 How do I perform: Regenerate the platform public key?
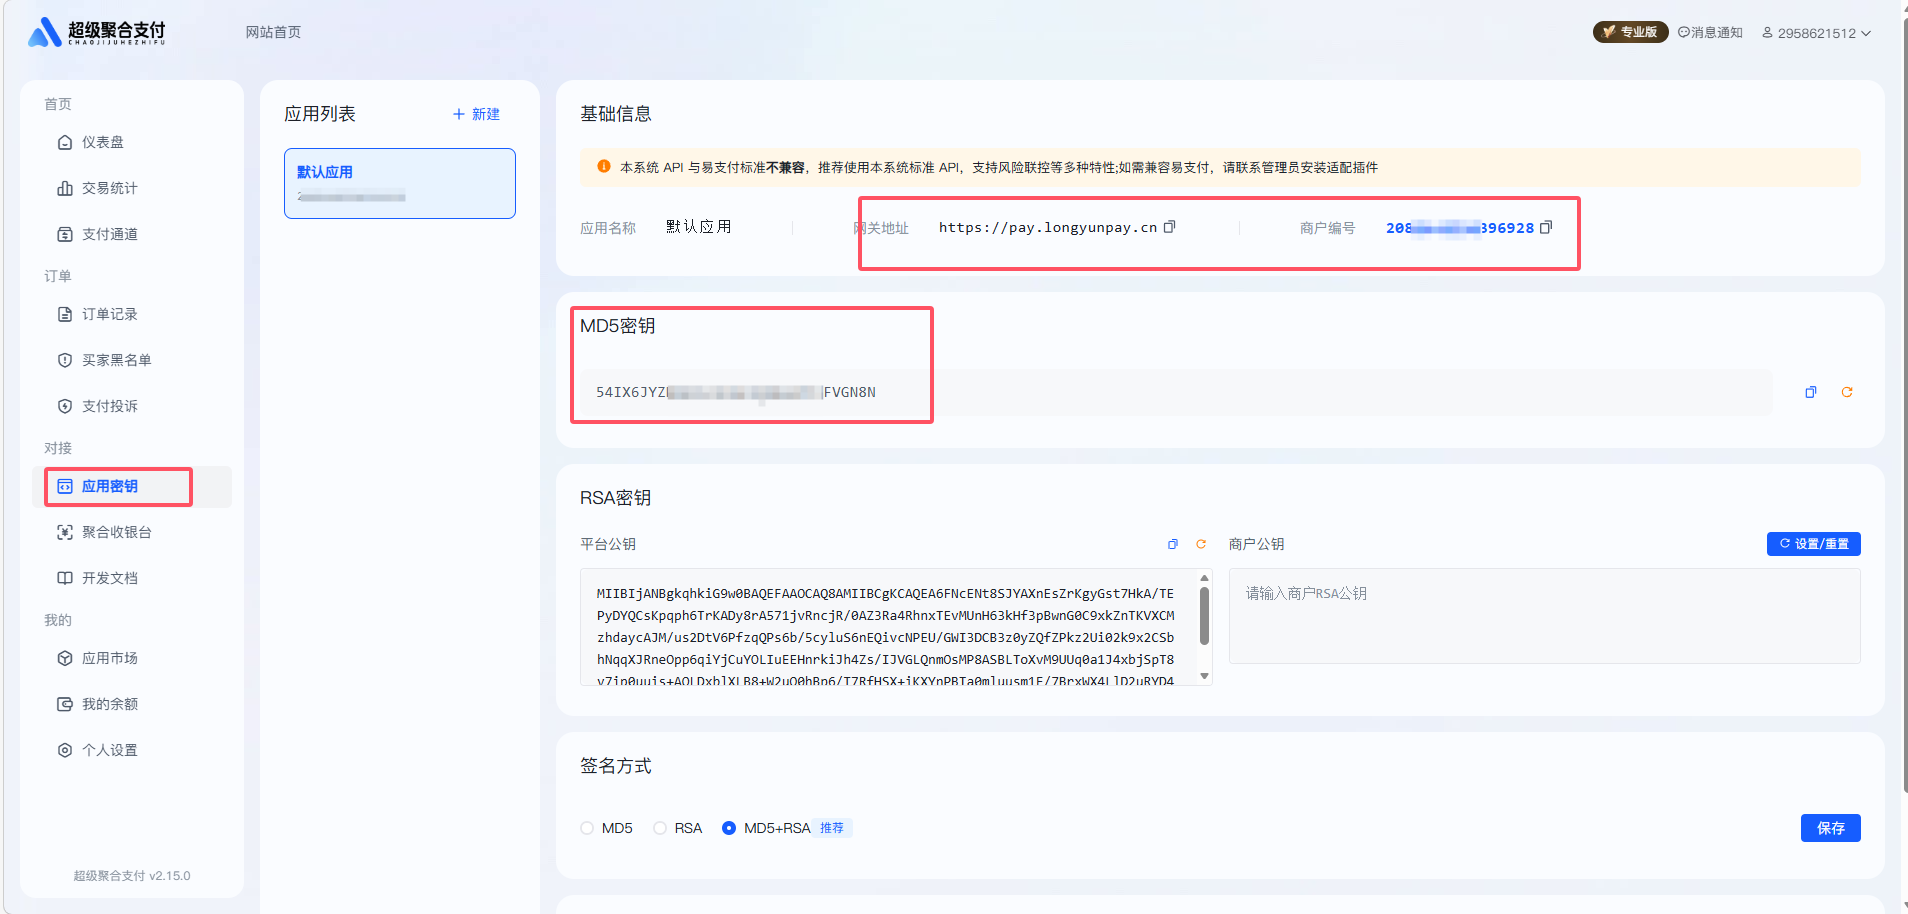pos(1201,544)
